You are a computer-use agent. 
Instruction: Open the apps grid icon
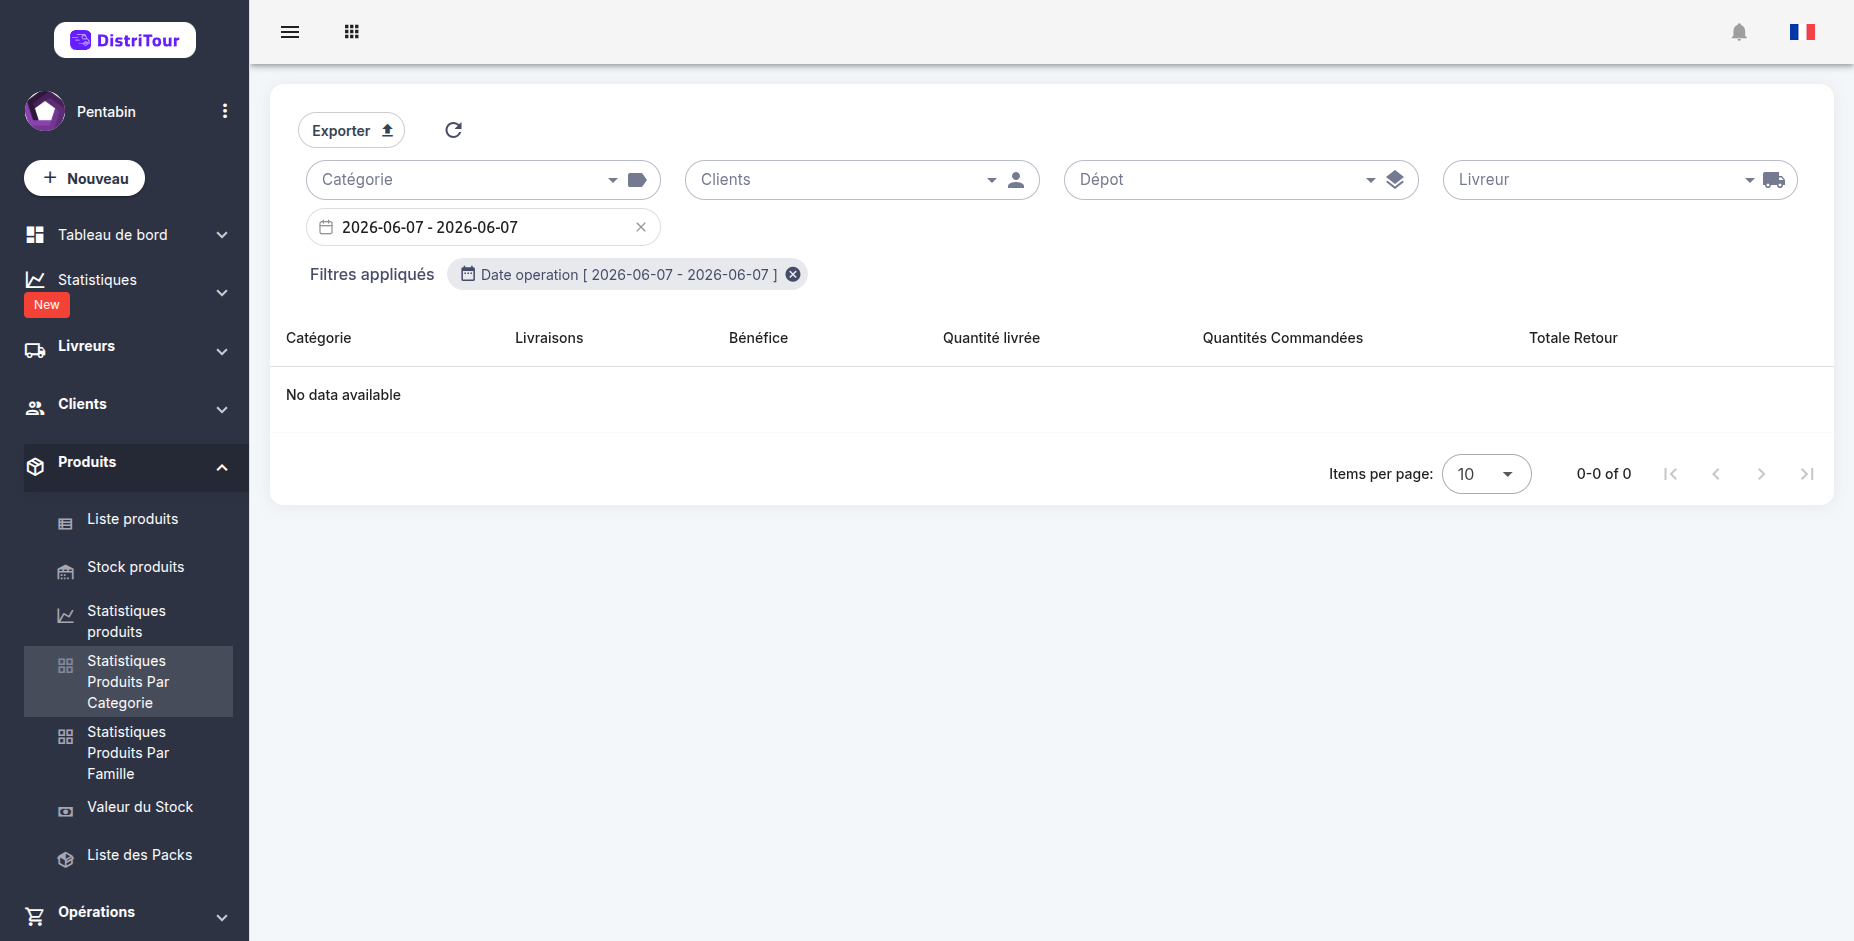click(352, 32)
